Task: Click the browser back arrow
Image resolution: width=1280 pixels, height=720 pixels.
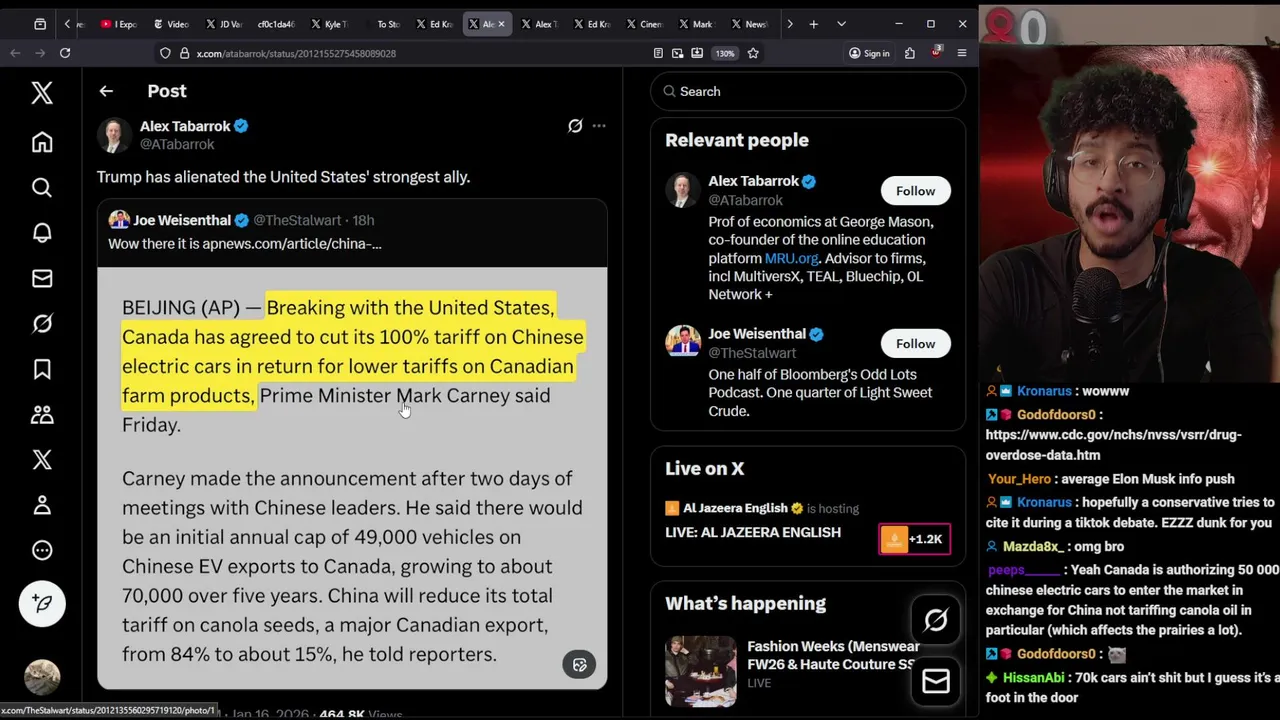Action: tap(15, 53)
